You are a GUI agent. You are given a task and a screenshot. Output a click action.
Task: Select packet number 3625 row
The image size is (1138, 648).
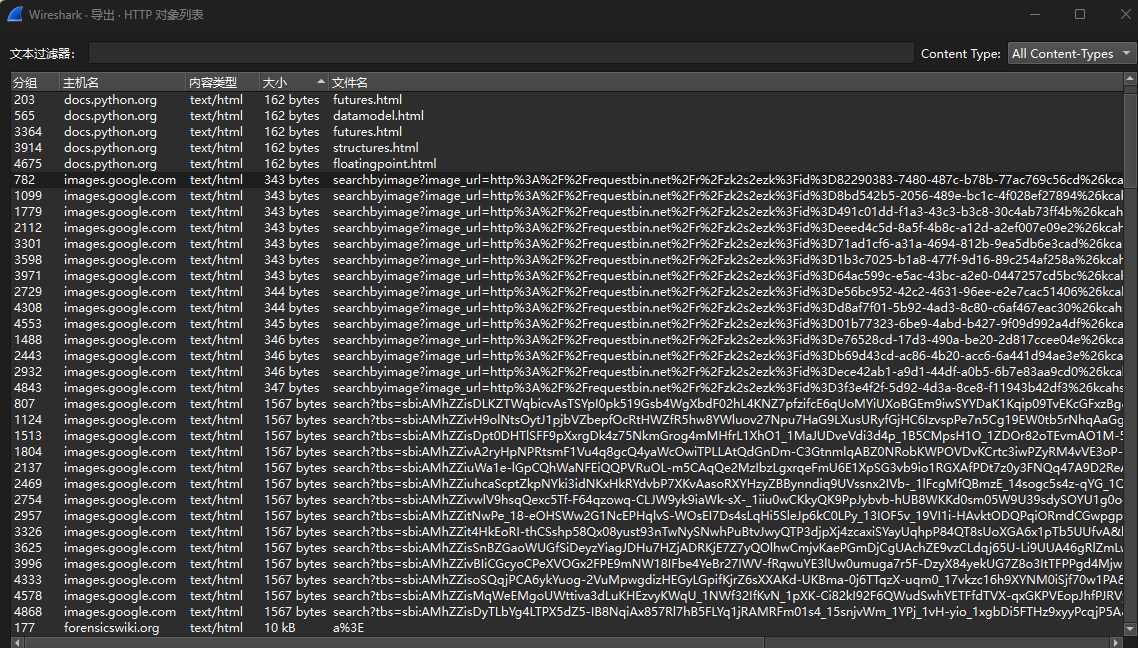tap(567, 547)
